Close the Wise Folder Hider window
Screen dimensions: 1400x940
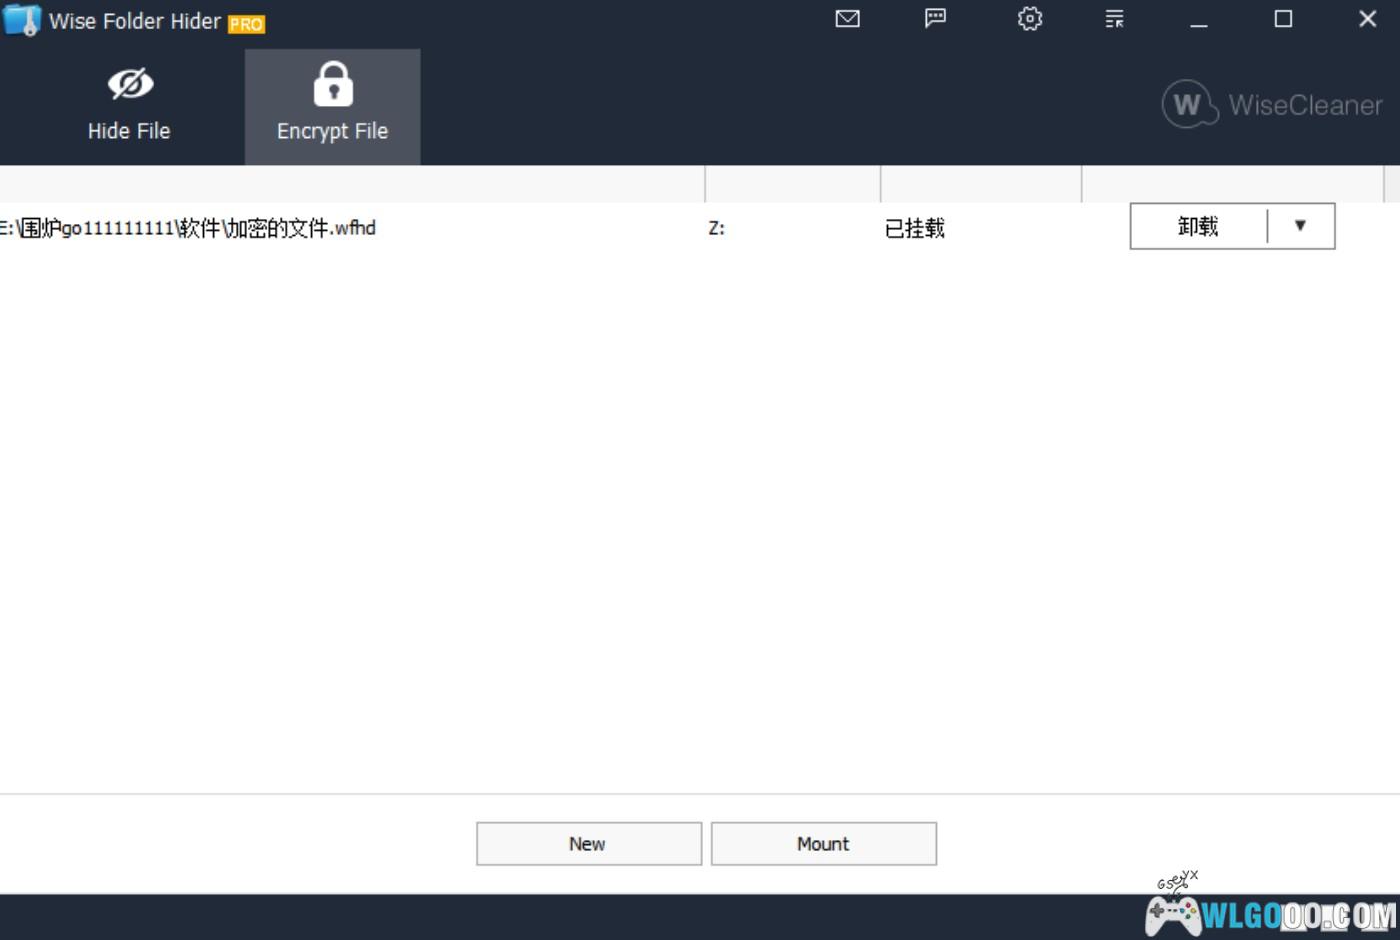[x=1367, y=19]
